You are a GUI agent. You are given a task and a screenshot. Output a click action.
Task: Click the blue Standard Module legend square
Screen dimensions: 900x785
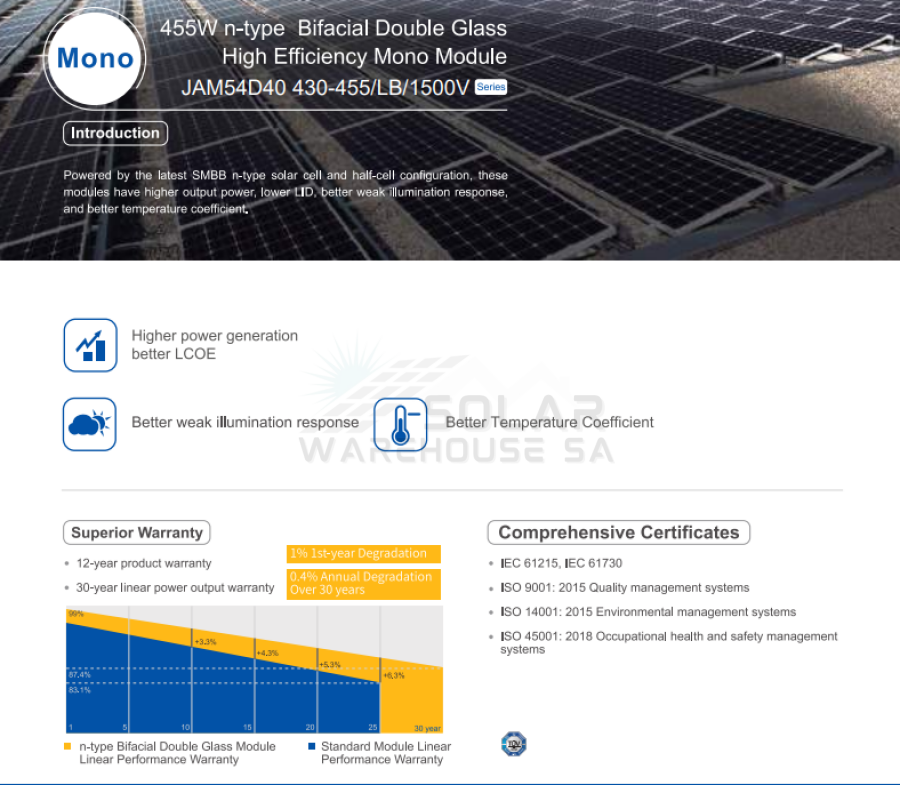pyautogui.click(x=312, y=747)
